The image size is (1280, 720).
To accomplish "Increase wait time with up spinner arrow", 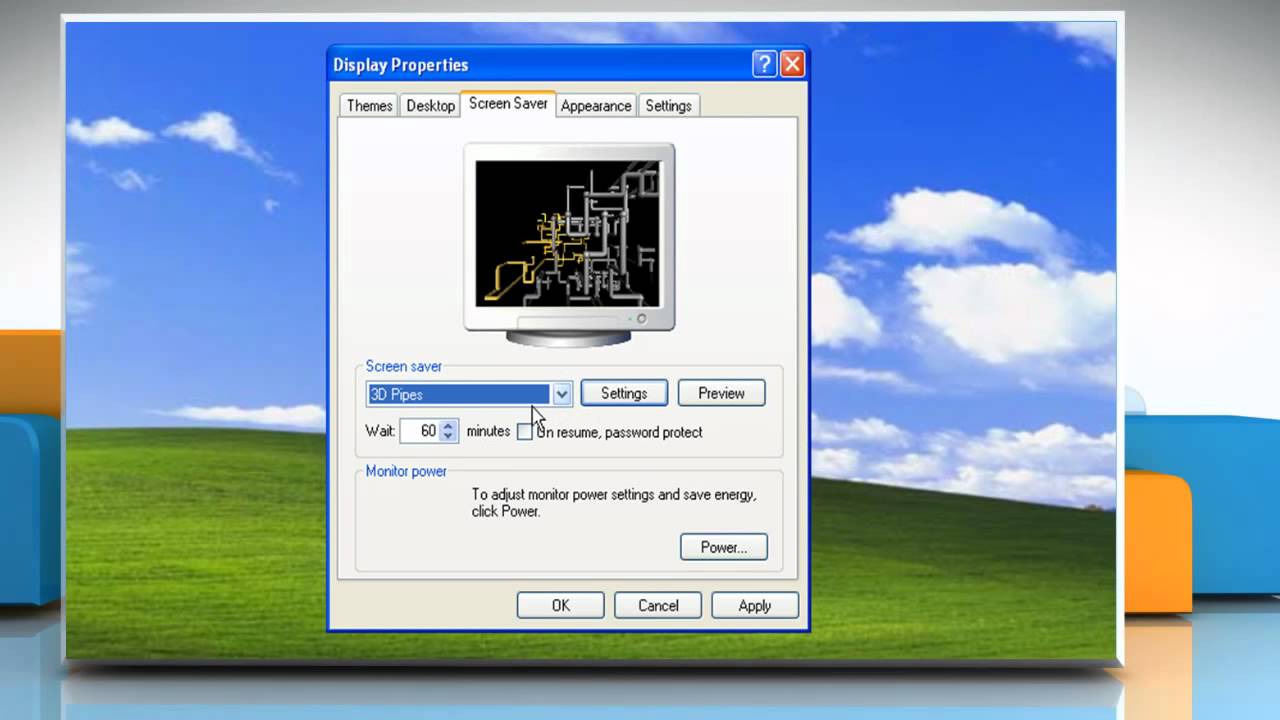I will point(448,426).
